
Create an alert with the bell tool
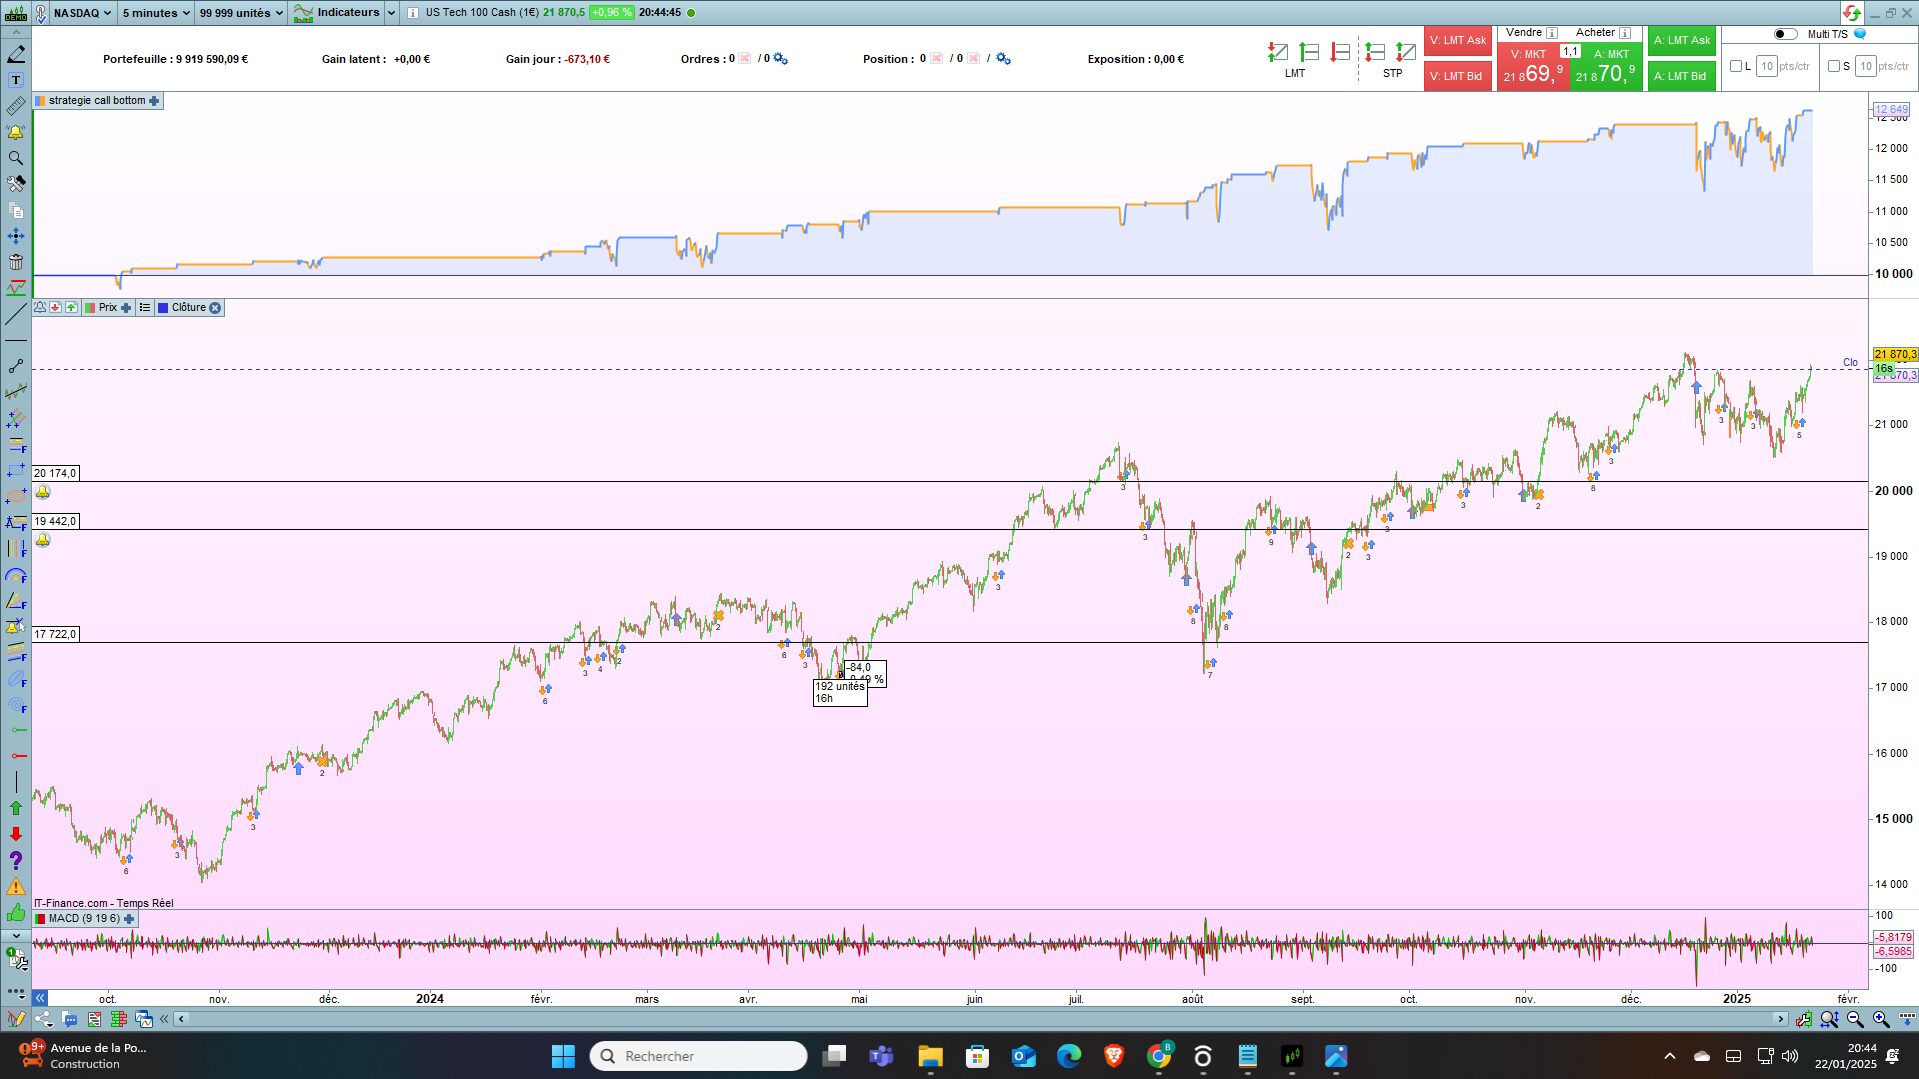(x=16, y=132)
